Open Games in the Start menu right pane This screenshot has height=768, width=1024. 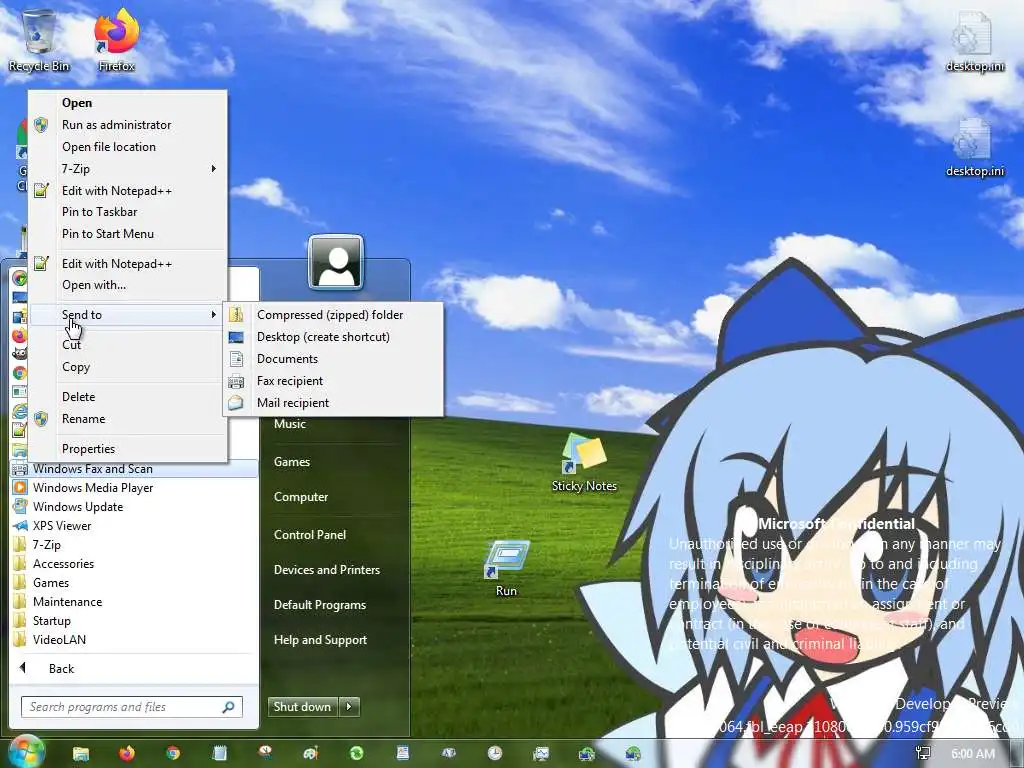pos(292,462)
